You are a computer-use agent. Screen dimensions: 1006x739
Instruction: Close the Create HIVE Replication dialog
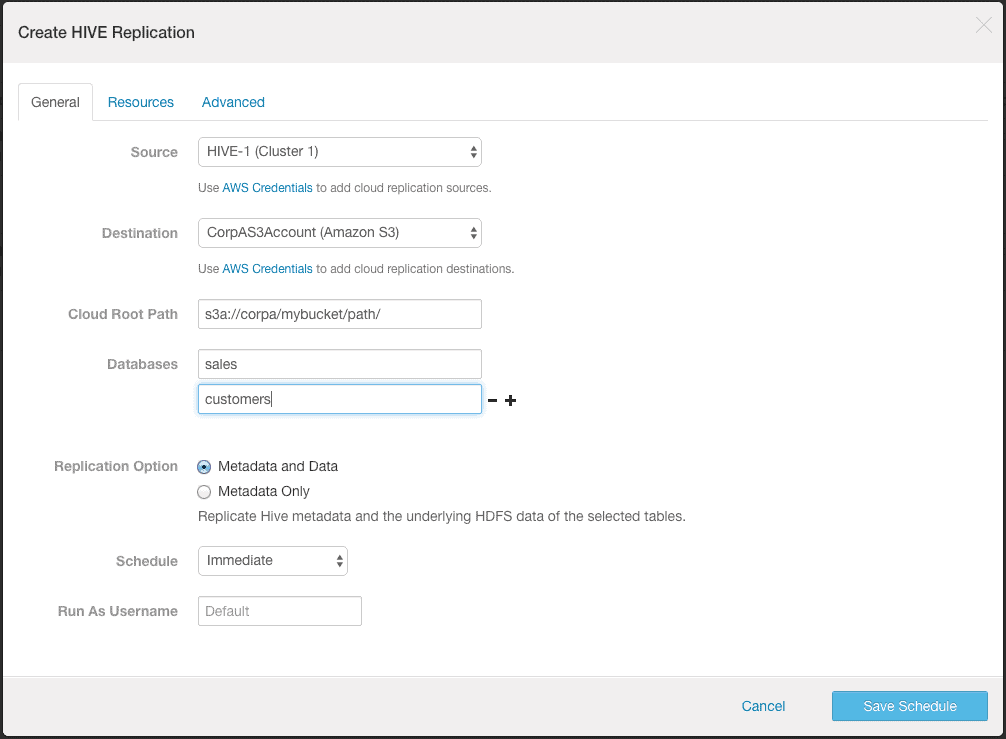(x=983, y=25)
